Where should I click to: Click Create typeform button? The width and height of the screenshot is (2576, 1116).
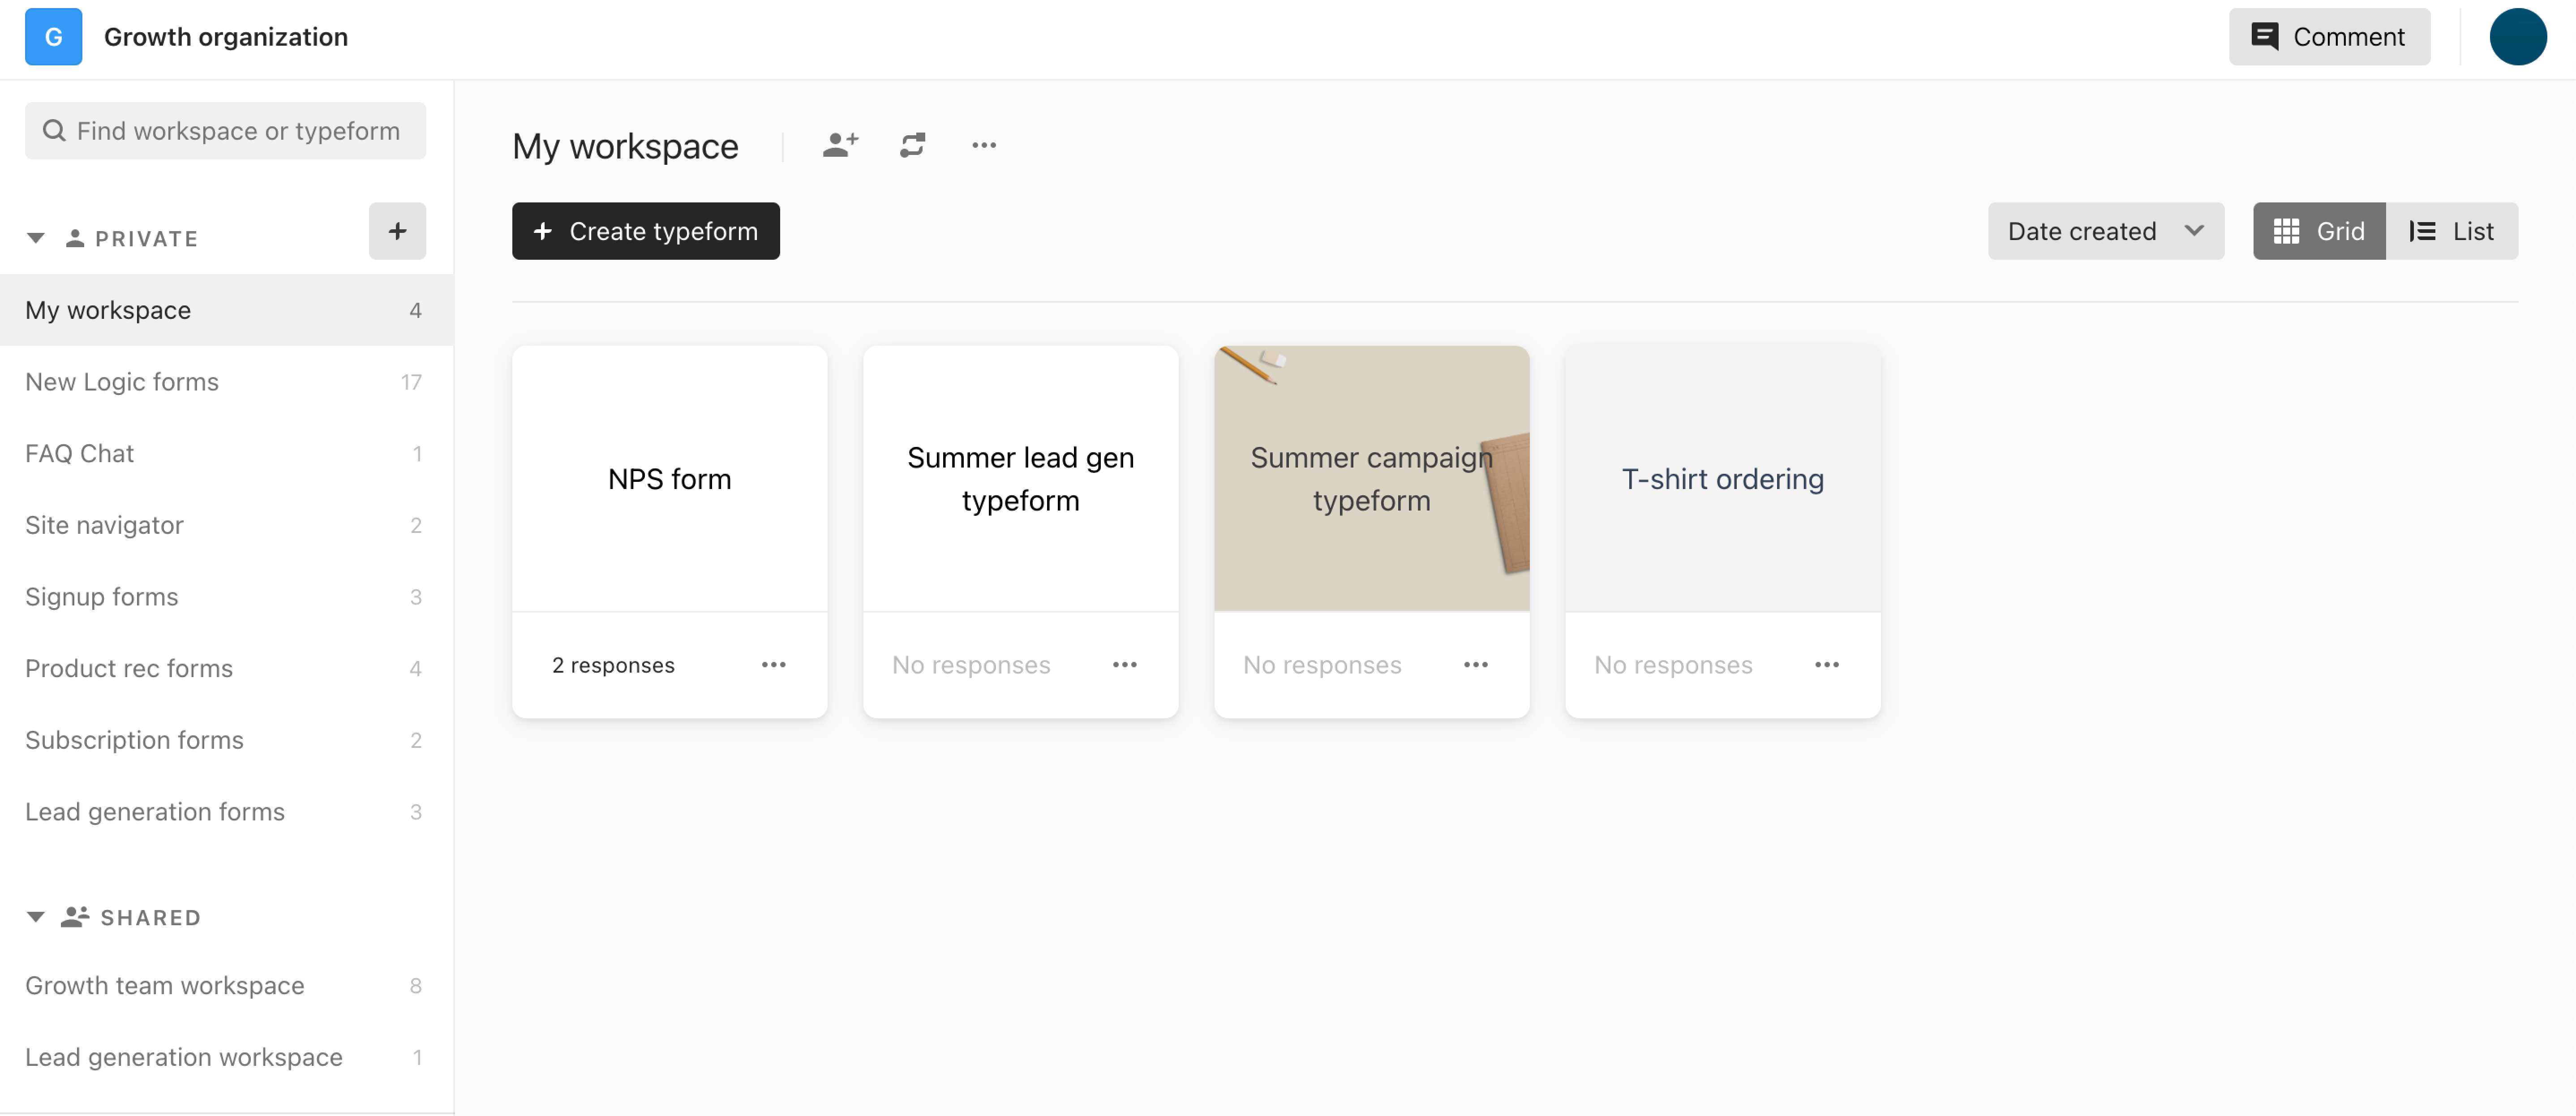pos(645,231)
